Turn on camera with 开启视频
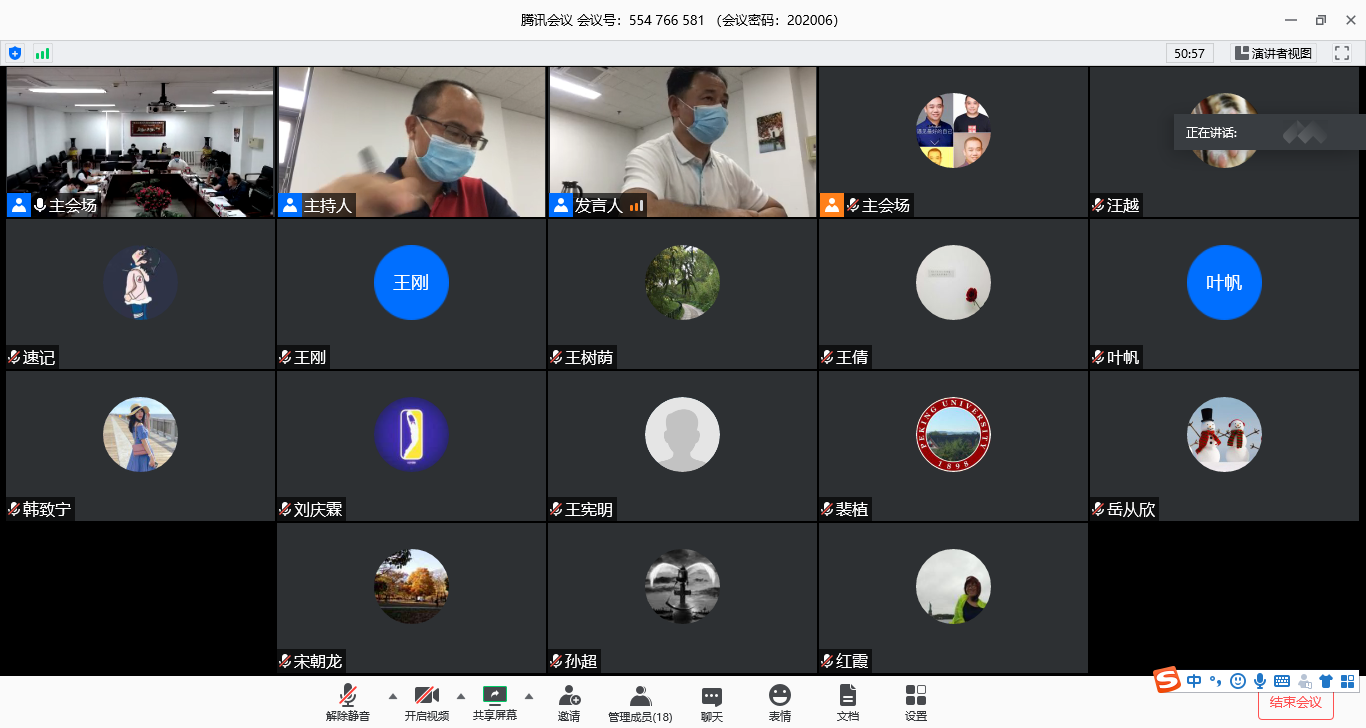 click(427, 702)
